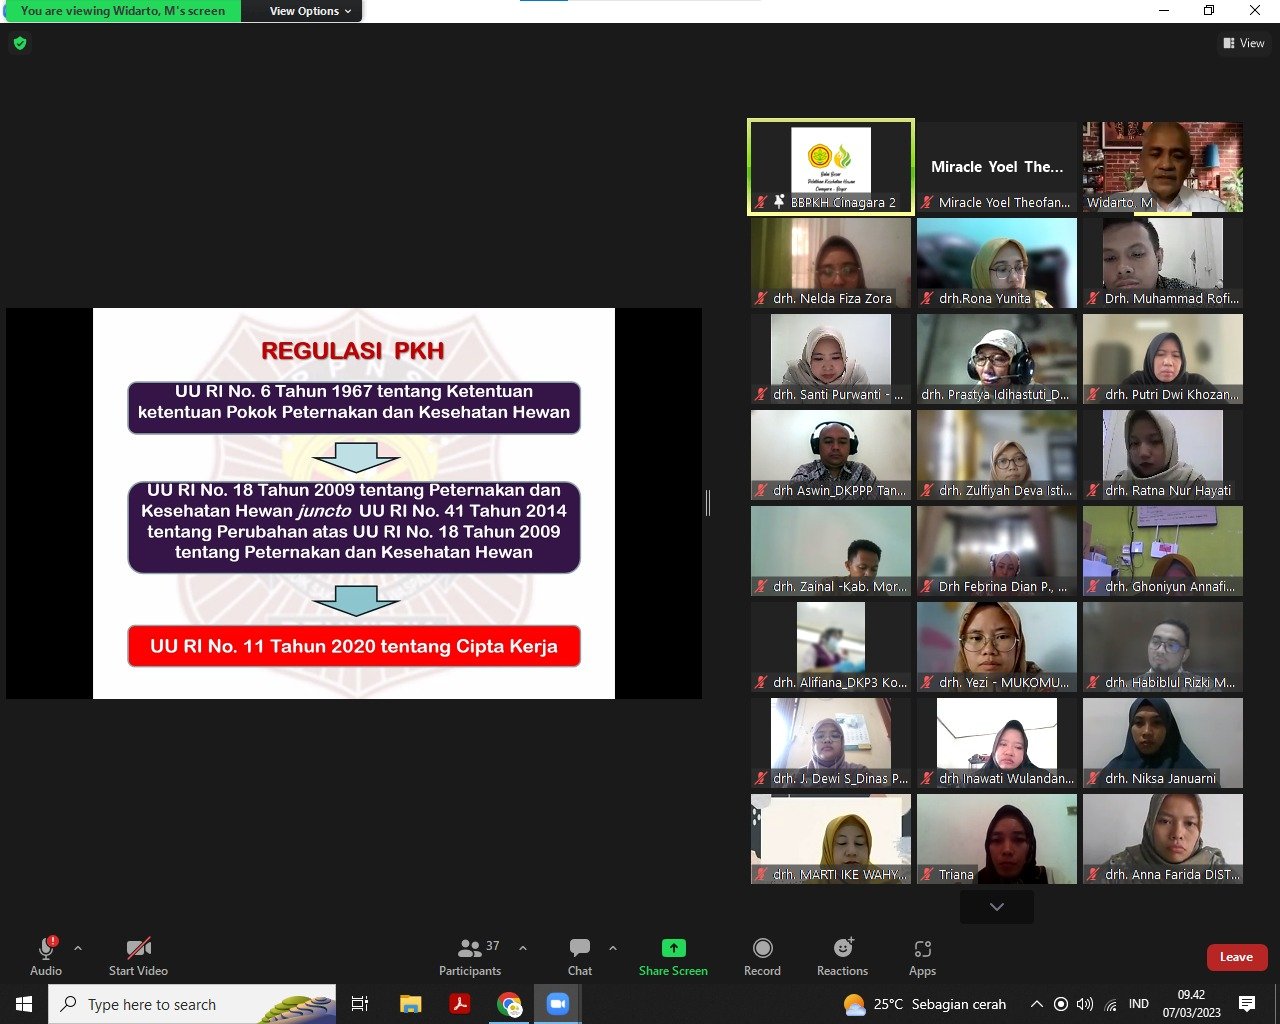
Task: Expand audio options arrow next to Audio
Action: (78, 948)
